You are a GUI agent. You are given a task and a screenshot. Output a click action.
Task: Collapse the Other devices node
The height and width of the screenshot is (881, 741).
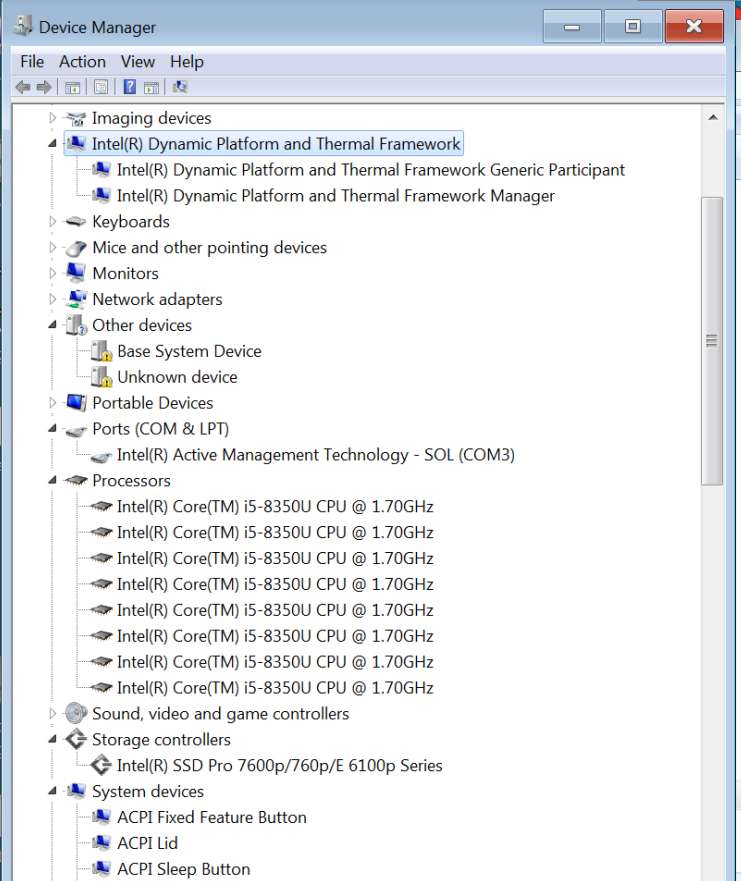[52, 325]
